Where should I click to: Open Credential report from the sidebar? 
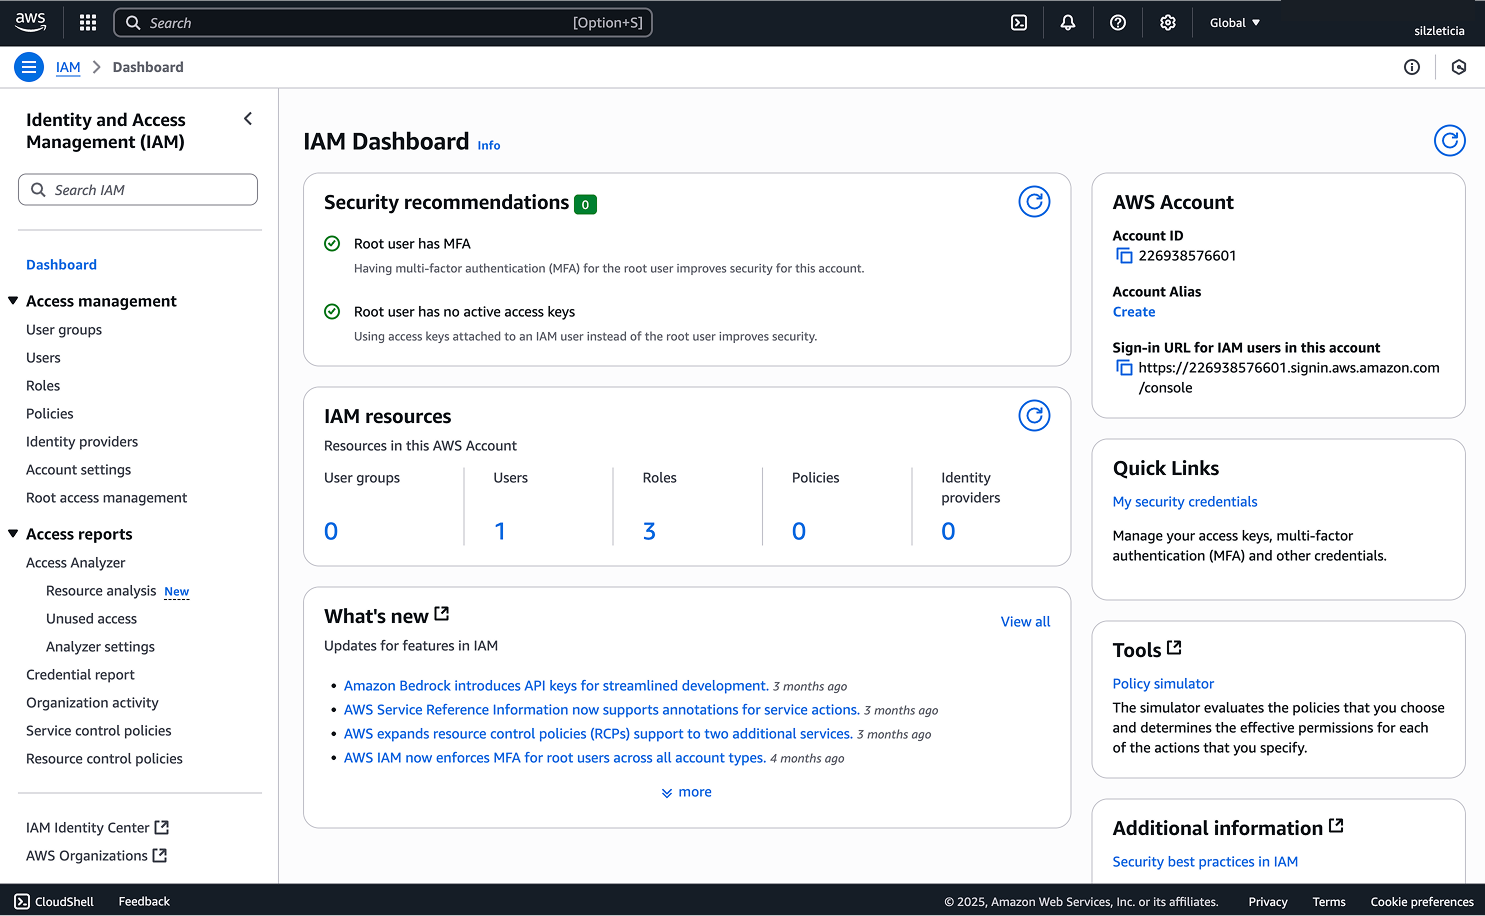80,674
